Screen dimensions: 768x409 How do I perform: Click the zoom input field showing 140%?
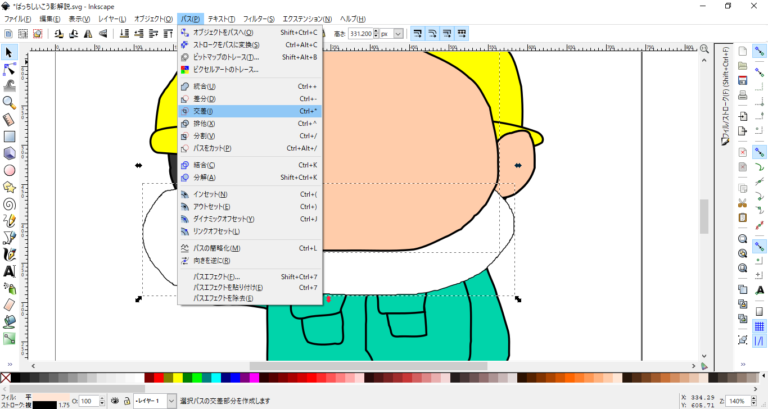tap(738, 401)
